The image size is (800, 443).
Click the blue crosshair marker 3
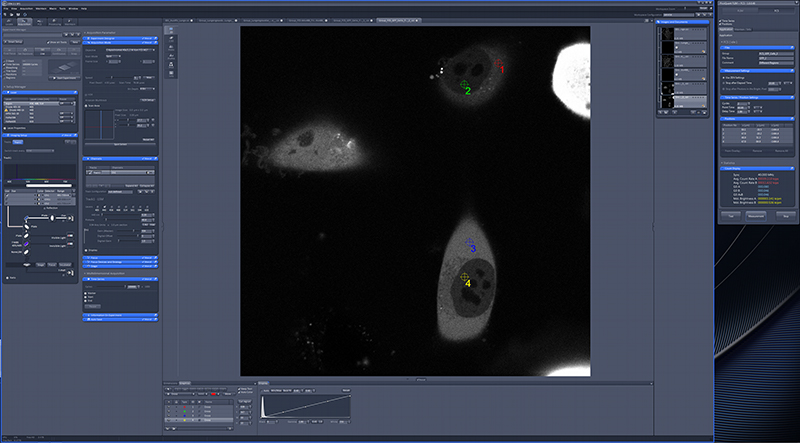471,244
